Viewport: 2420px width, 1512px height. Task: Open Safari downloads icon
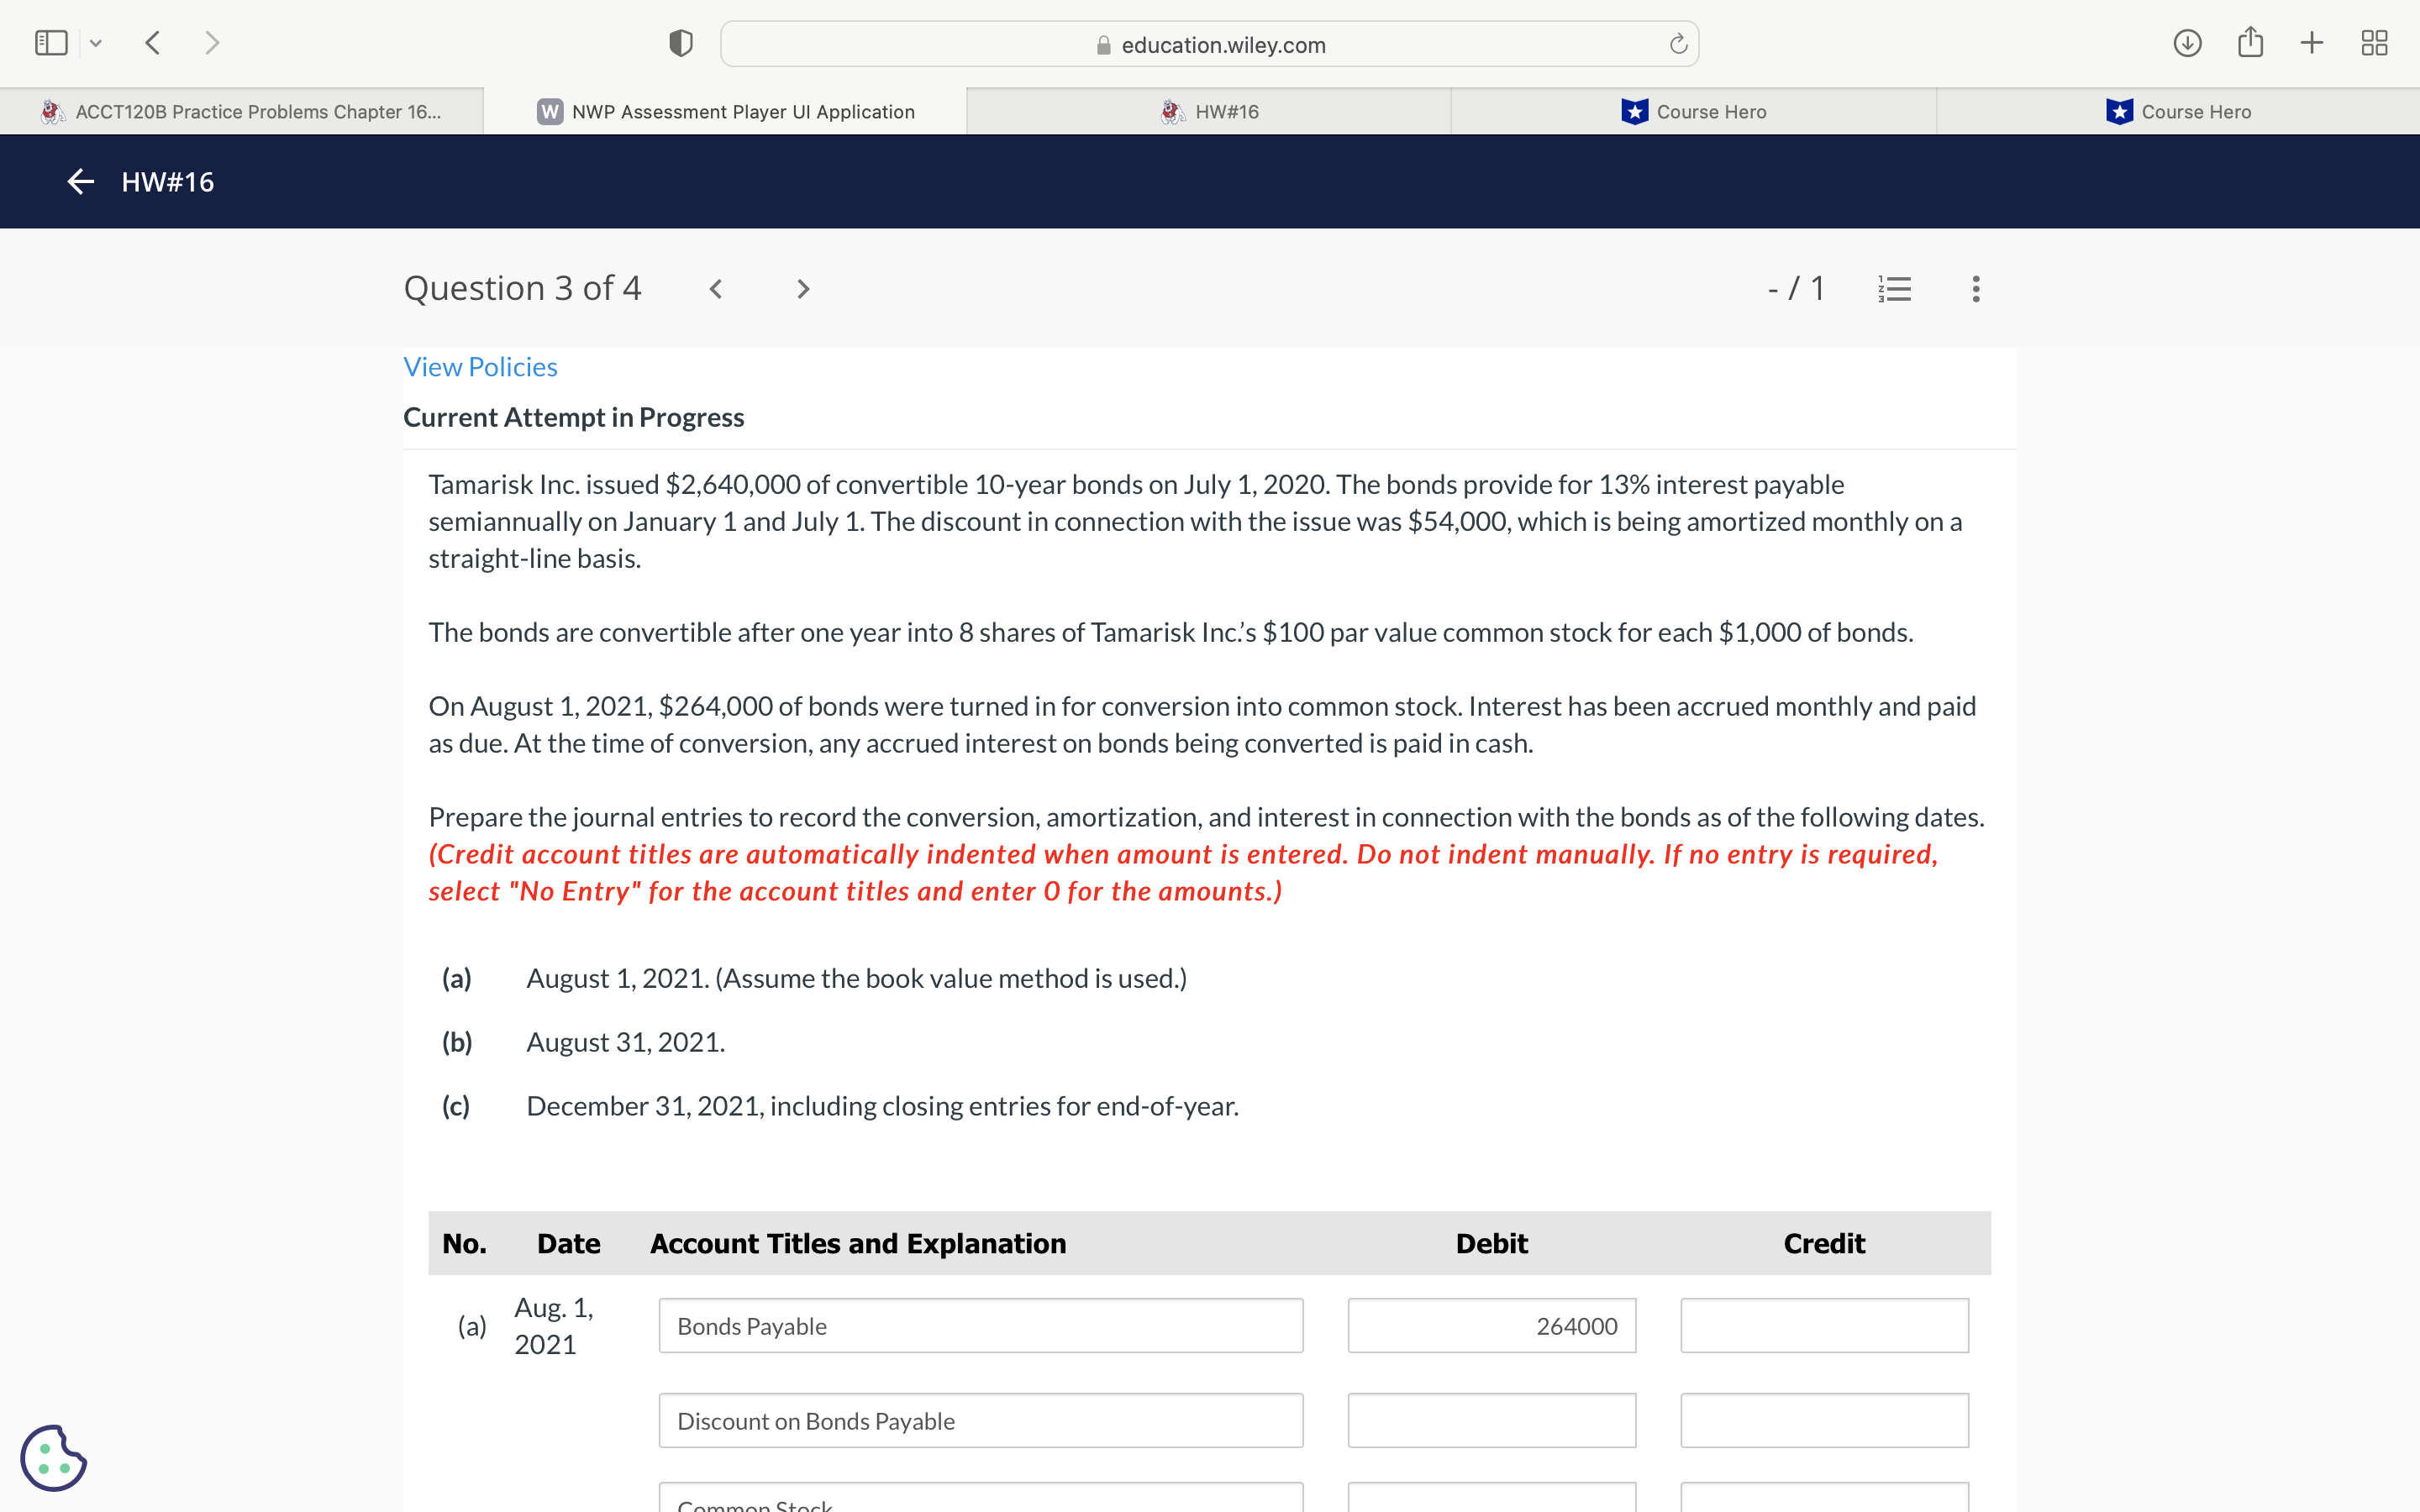click(2187, 43)
